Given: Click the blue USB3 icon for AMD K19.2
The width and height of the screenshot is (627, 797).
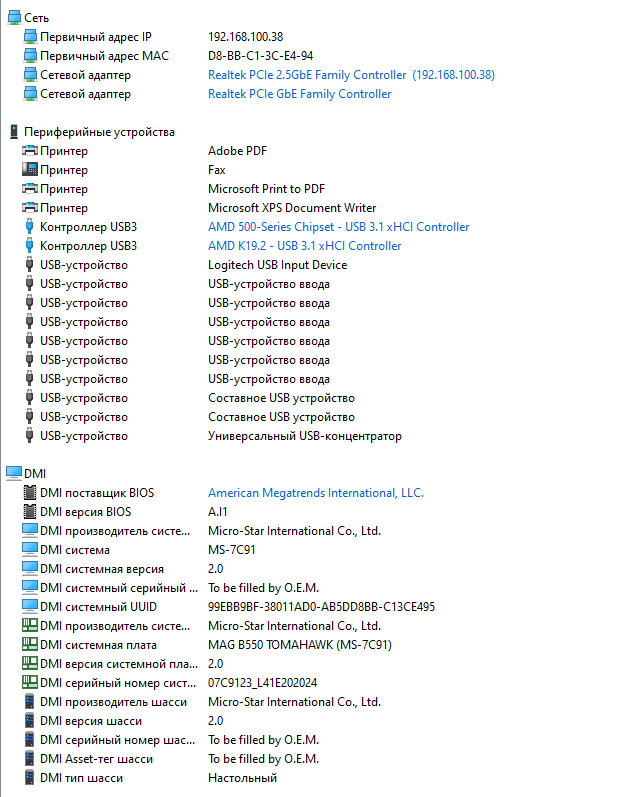Looking at the screenshot, I should pyautogui.click(x=29, y=246).
